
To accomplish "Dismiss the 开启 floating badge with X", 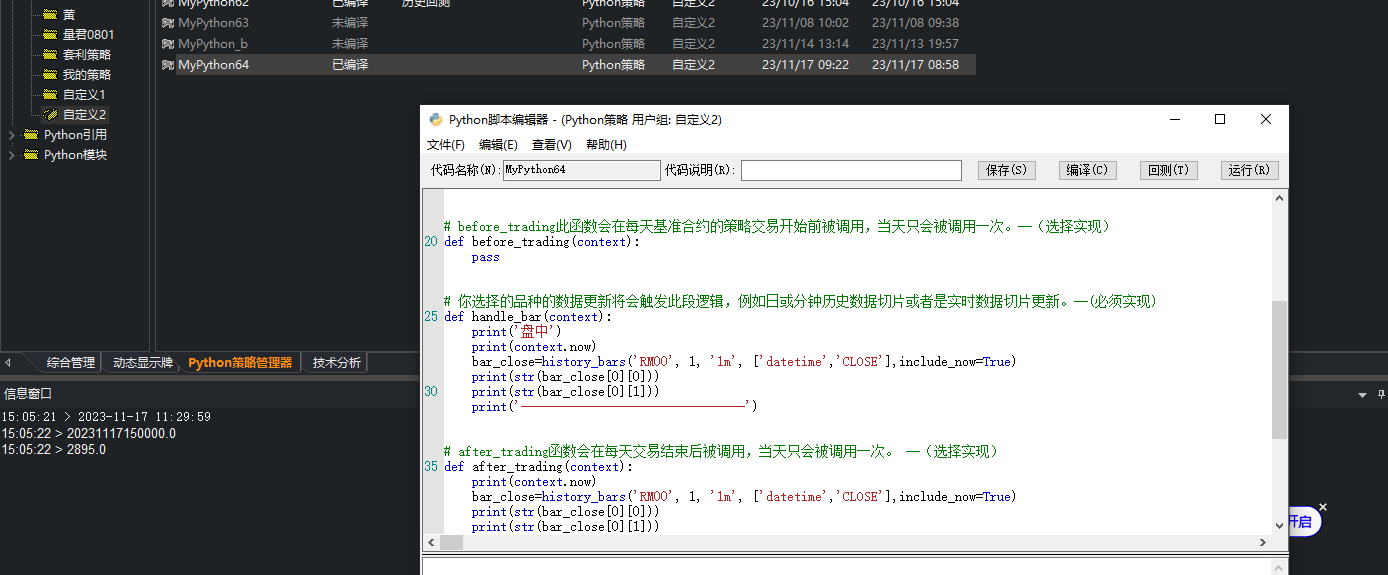I will (x=1322, y=507).
